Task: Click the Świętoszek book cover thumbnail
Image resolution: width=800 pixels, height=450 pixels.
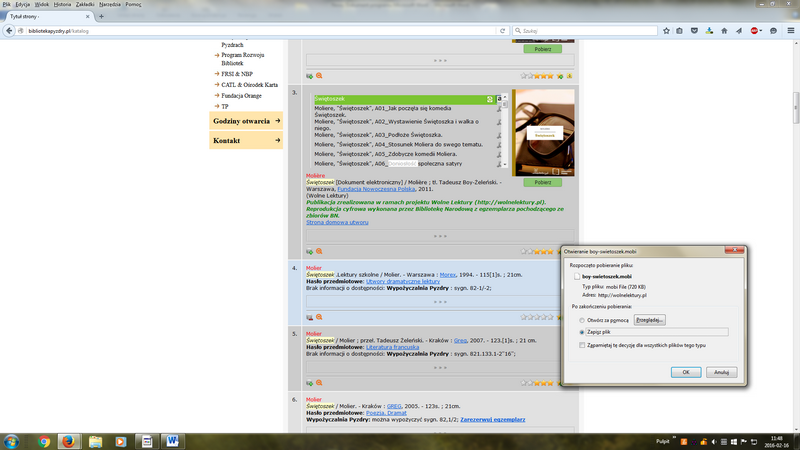Action: click(543, 133)
